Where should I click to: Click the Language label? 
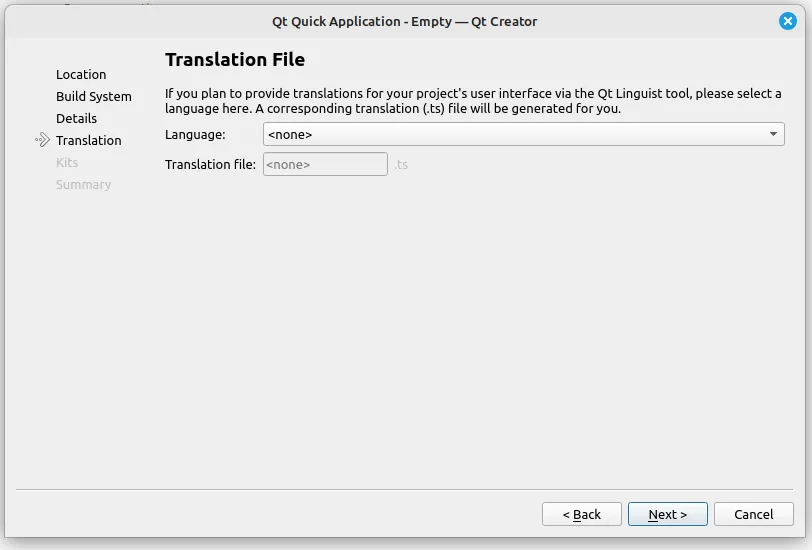click(195, 135)
